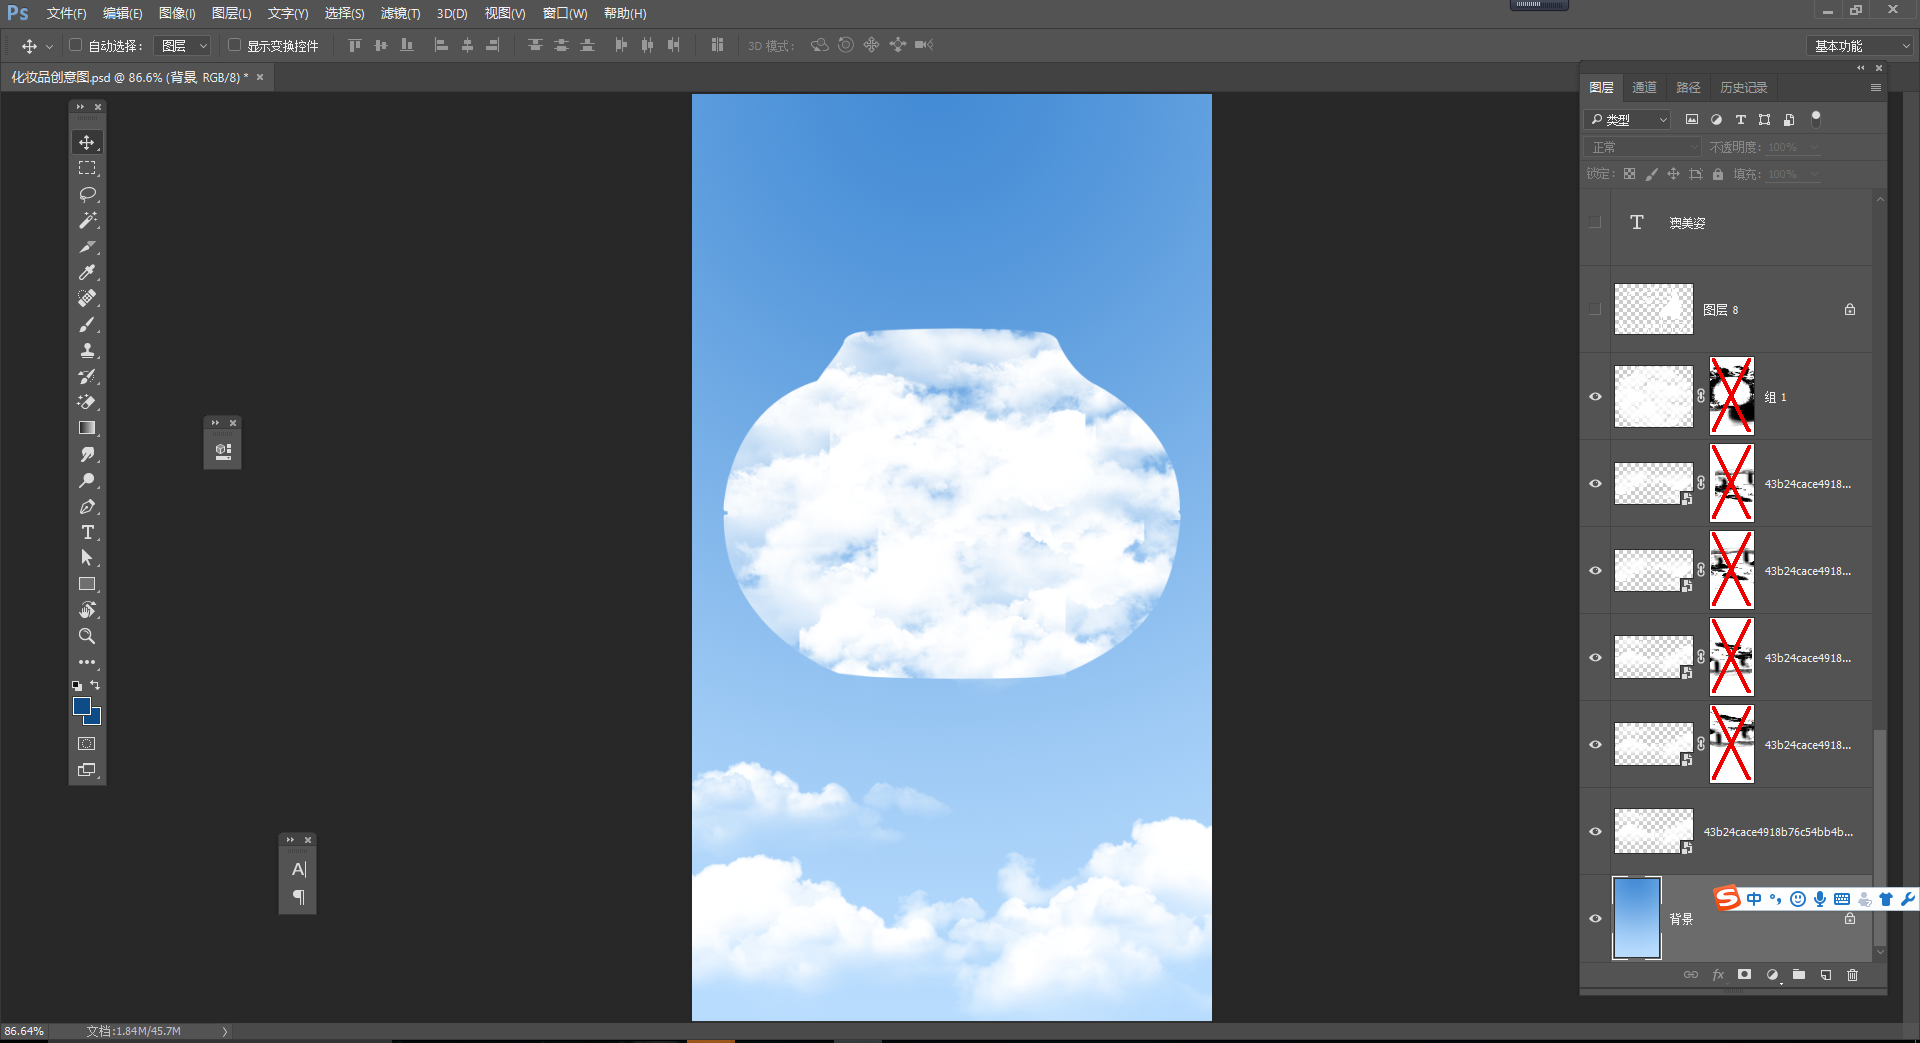Image resolution: width=1920 pixels, height=1043 pixels.
Task: Open Move tool preset picker arrow
Action: point(49,46)
